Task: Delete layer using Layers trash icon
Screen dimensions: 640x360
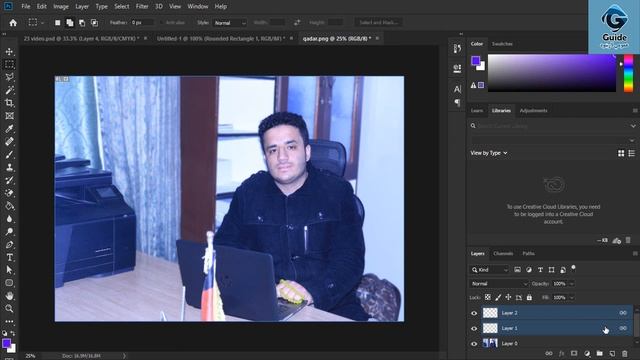Action: click(624, 353)
